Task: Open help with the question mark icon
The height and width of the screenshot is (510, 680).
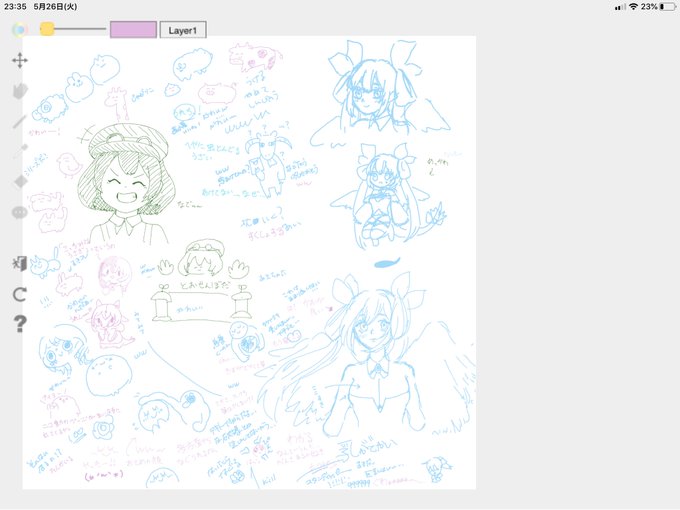Action: pos(20,324)
